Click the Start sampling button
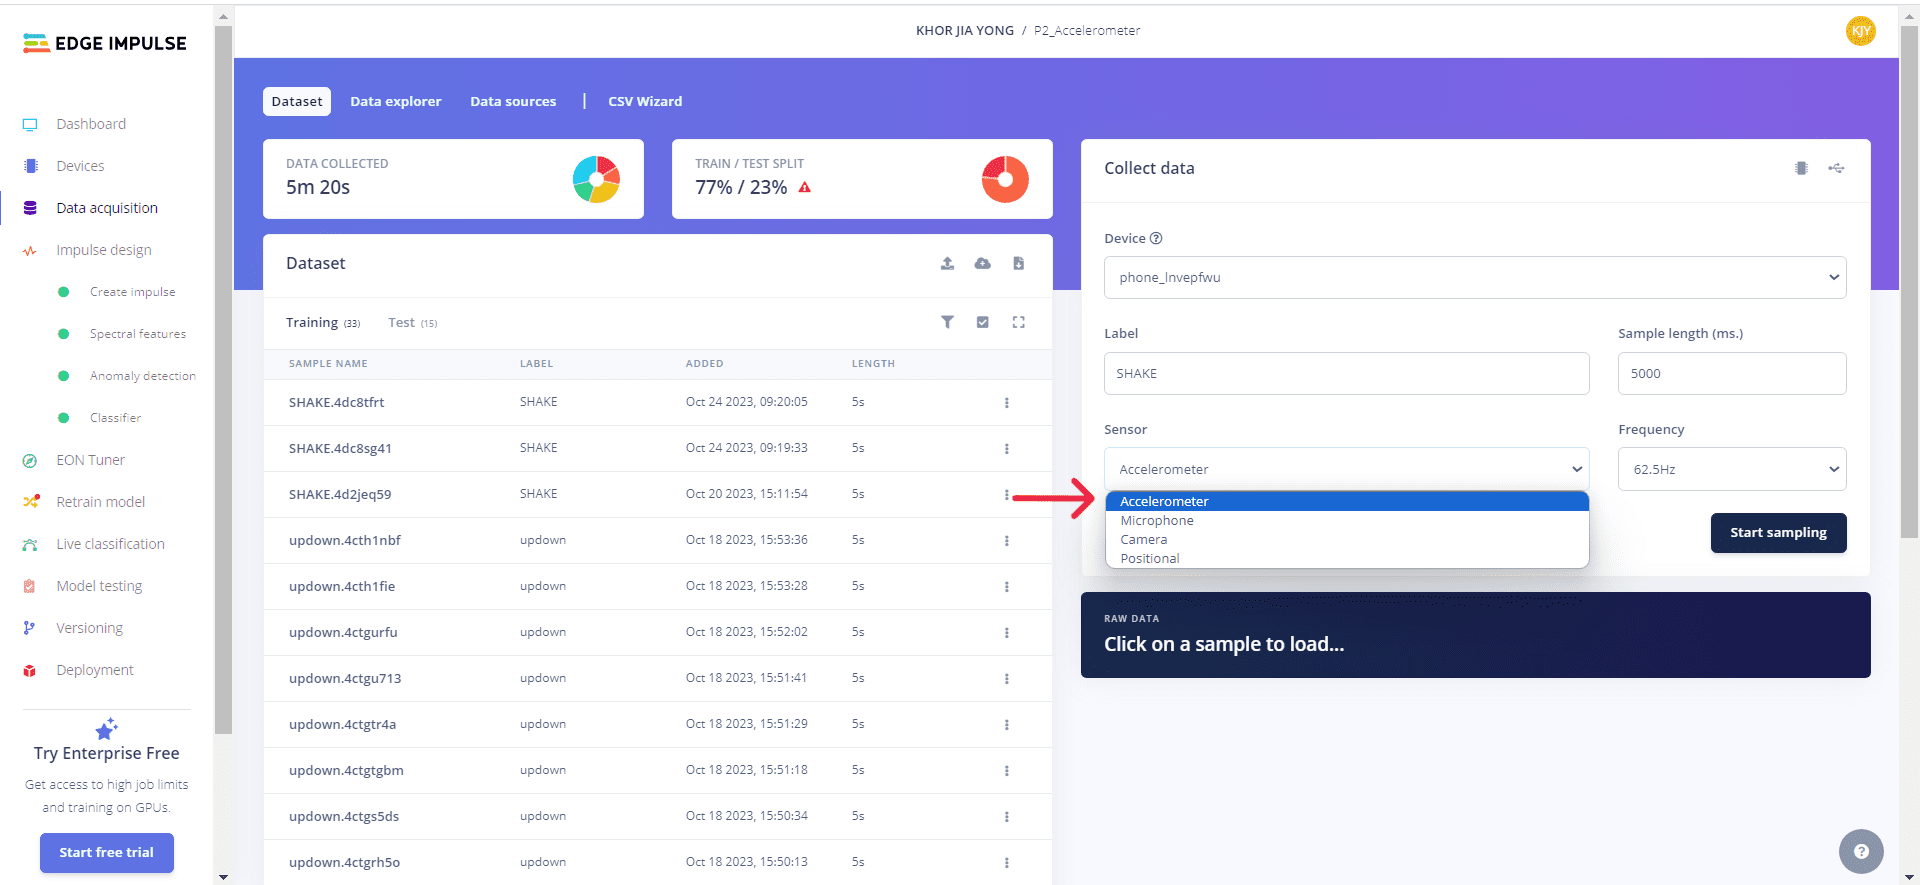Viewport: 1920px width, 885px height. pyautogui.click(x=1778, y=533)
